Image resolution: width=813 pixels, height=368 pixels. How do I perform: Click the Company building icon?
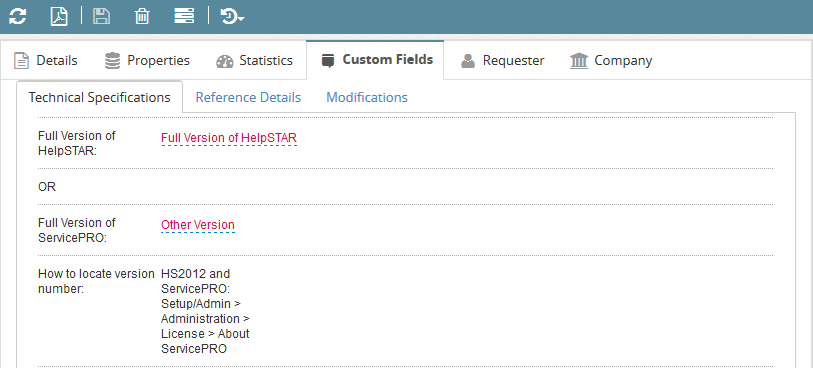579,61
